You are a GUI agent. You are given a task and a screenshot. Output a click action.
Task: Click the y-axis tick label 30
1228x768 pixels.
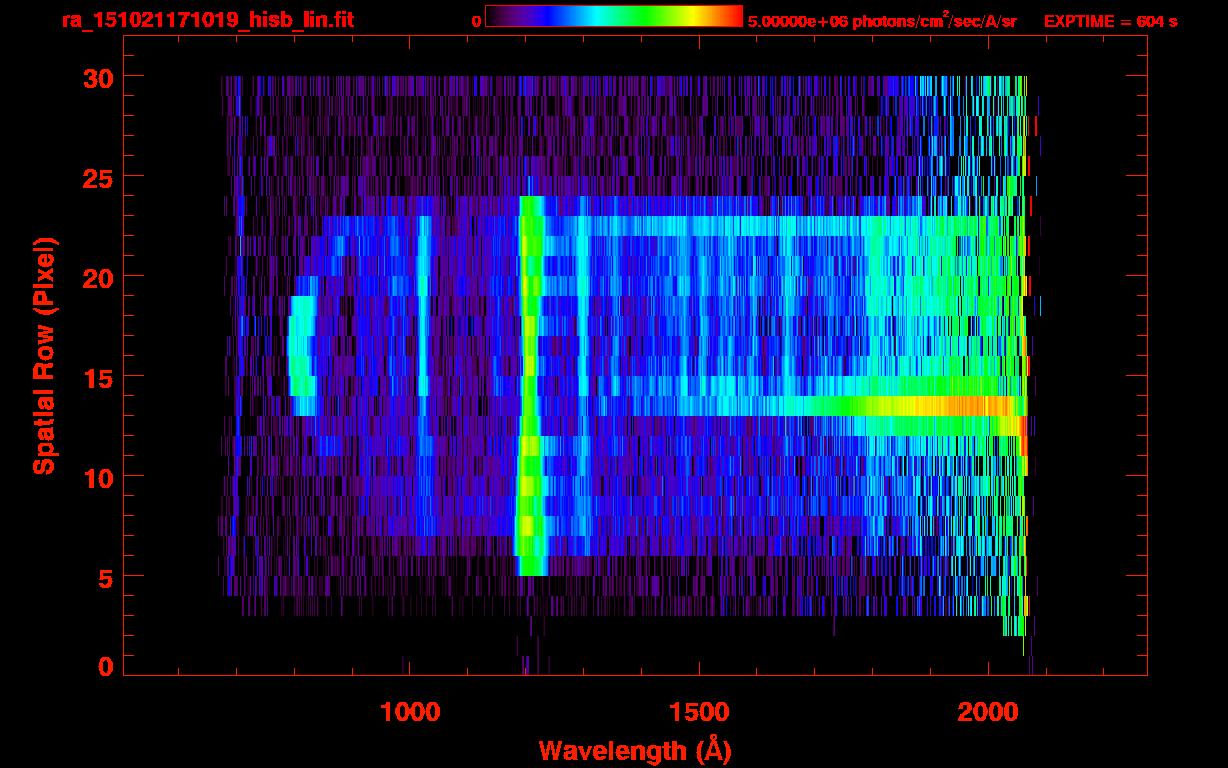(x=98, y=77)
